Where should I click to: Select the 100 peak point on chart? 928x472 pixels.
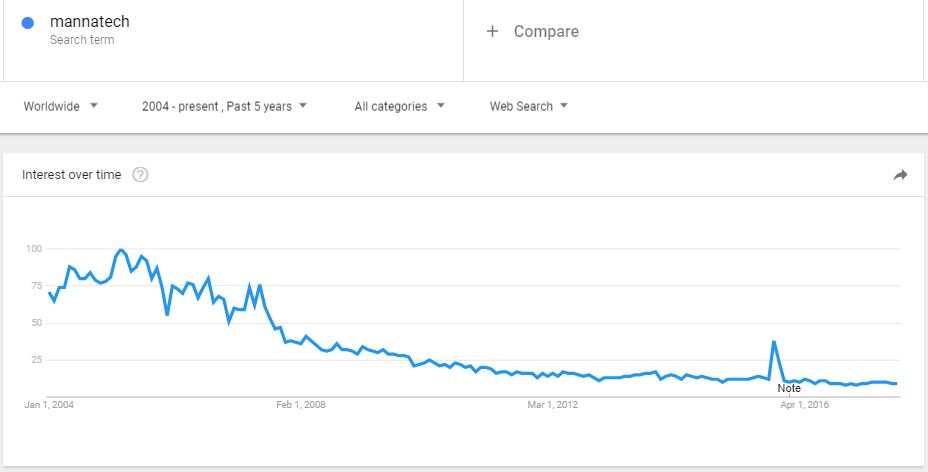(121, 250)
